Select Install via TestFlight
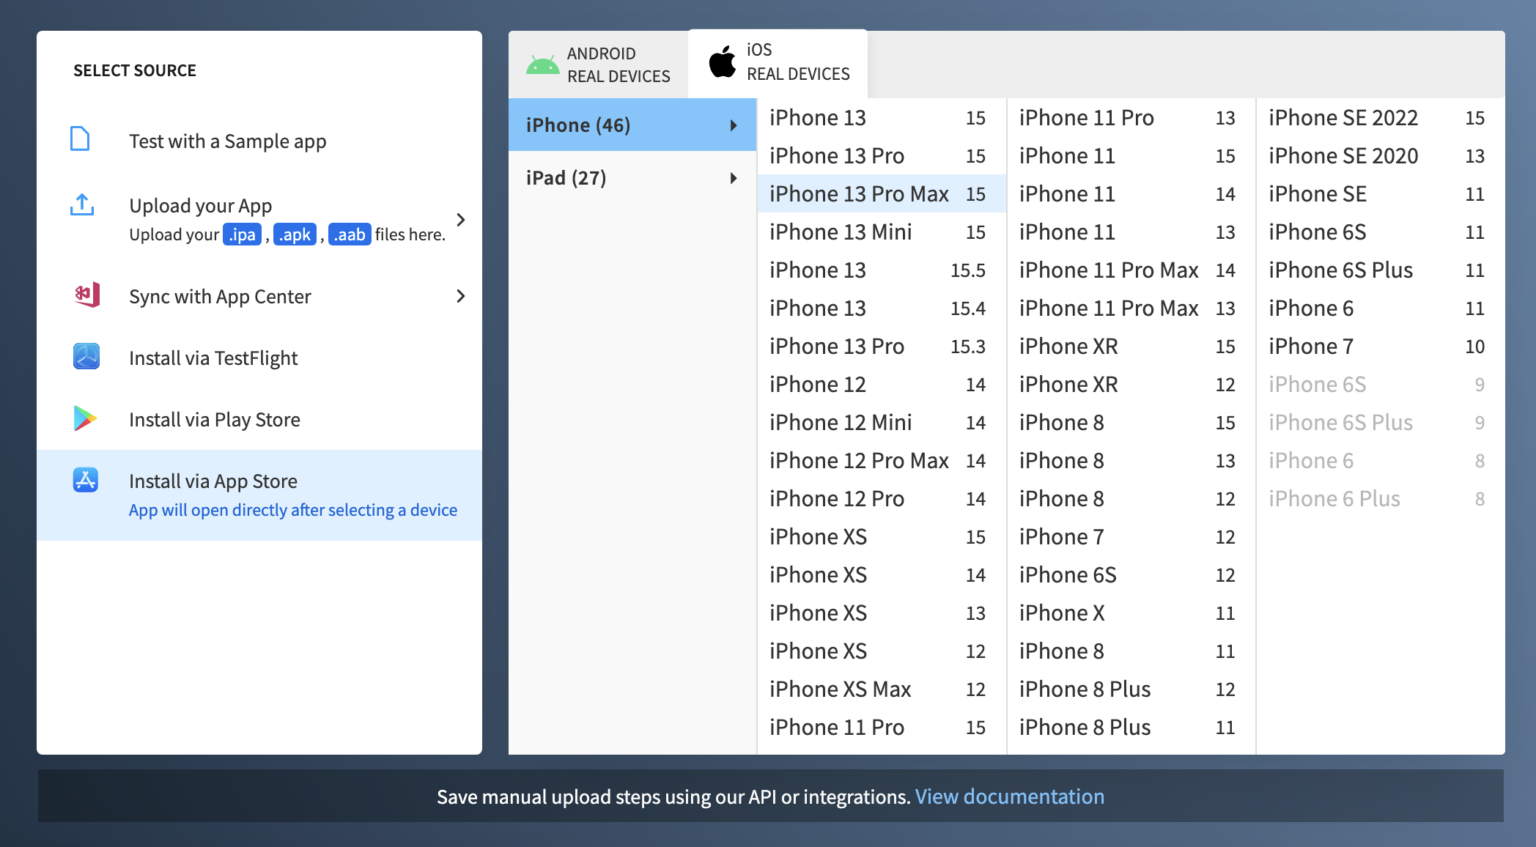This screenshot has height=847, width=1536. point(213,357)
